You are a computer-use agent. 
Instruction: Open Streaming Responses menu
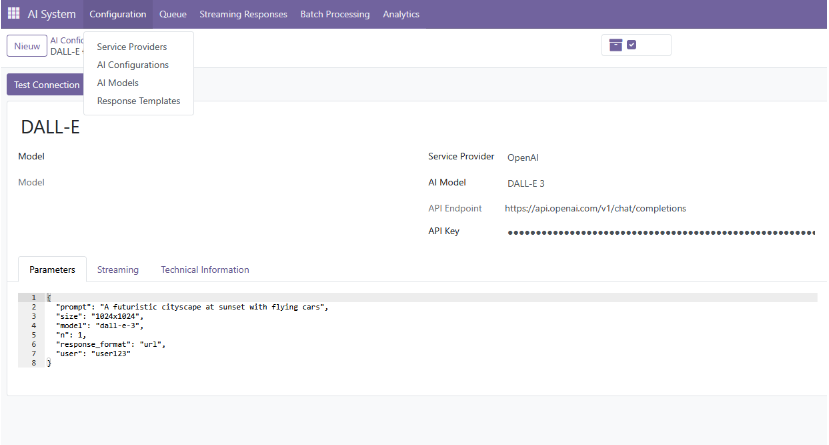(243, 14)
